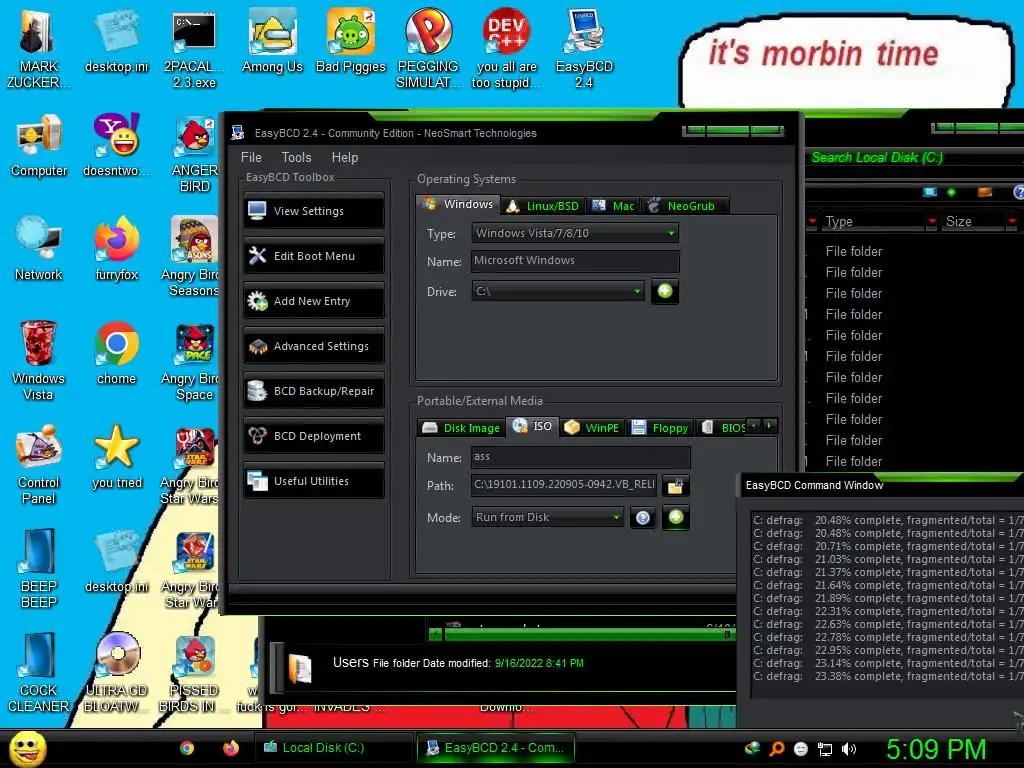Open the Tools menu in EasyBCD
The image size is (1024, 768).
tap(296, 157)
